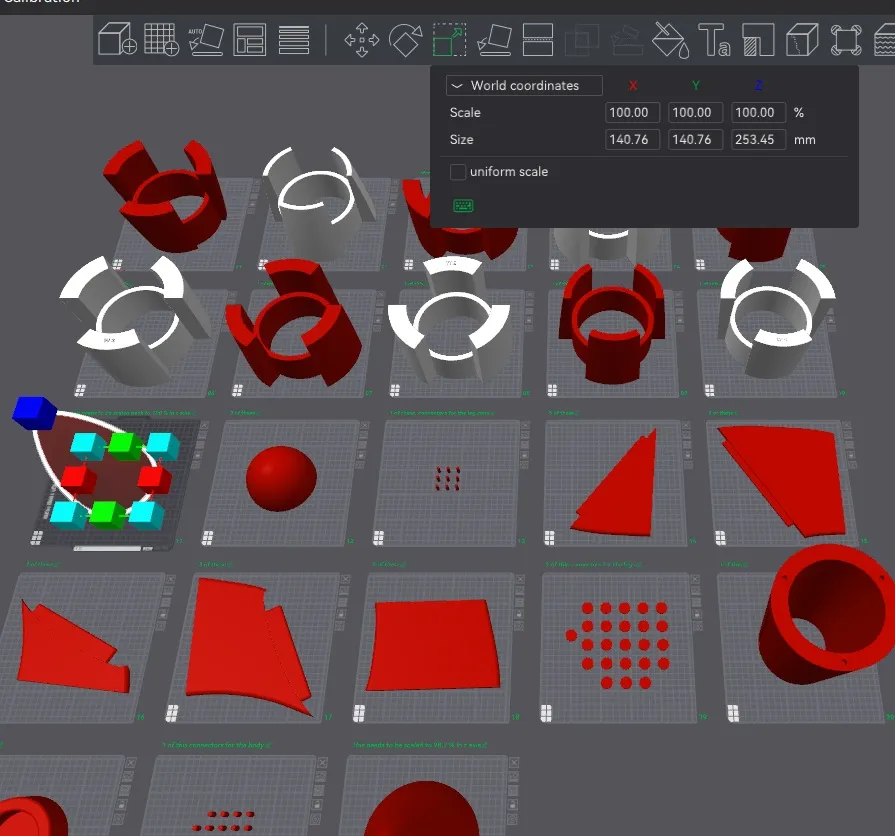This screenshot has height=836, width=895.
Task: Click the Arrange all objects icon
Action: pos(249,39)
